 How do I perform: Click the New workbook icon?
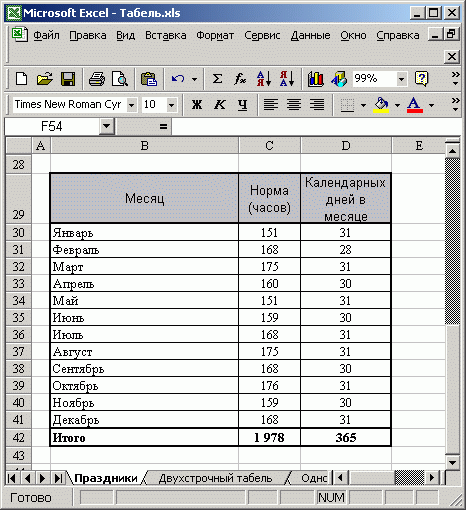pyautogui.click(x=22, y=79)
